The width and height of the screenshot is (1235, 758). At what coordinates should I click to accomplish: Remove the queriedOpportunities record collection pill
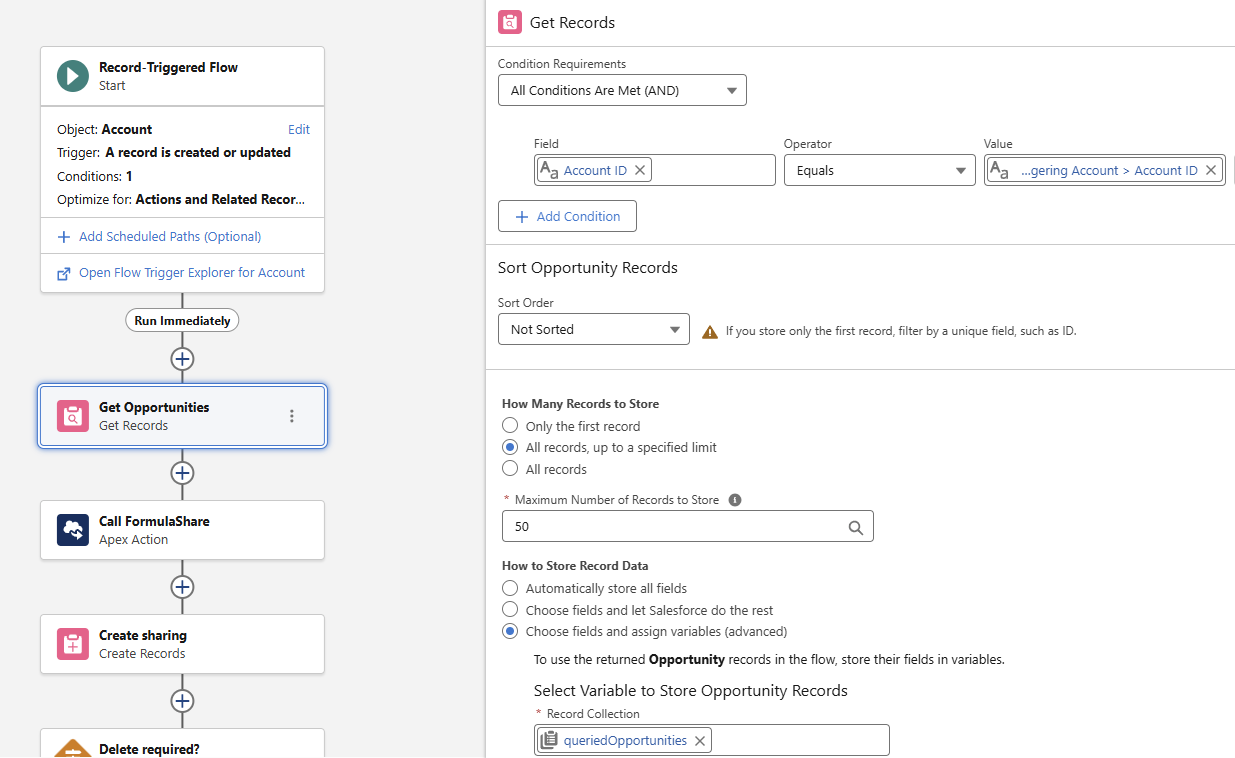click(x=702, y=740)
